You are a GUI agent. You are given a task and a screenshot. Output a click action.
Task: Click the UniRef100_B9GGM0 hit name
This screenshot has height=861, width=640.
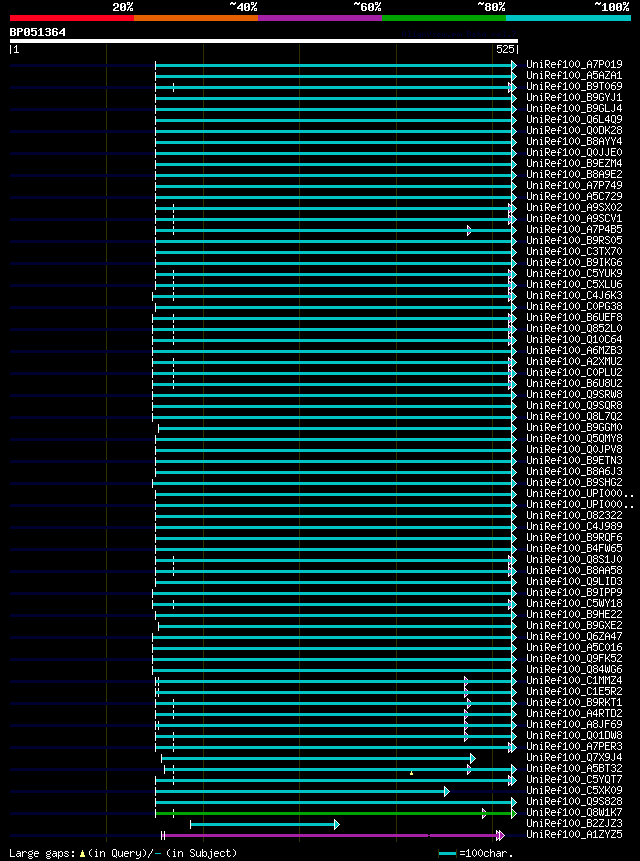pyautogui.click(x=574, y=427)
